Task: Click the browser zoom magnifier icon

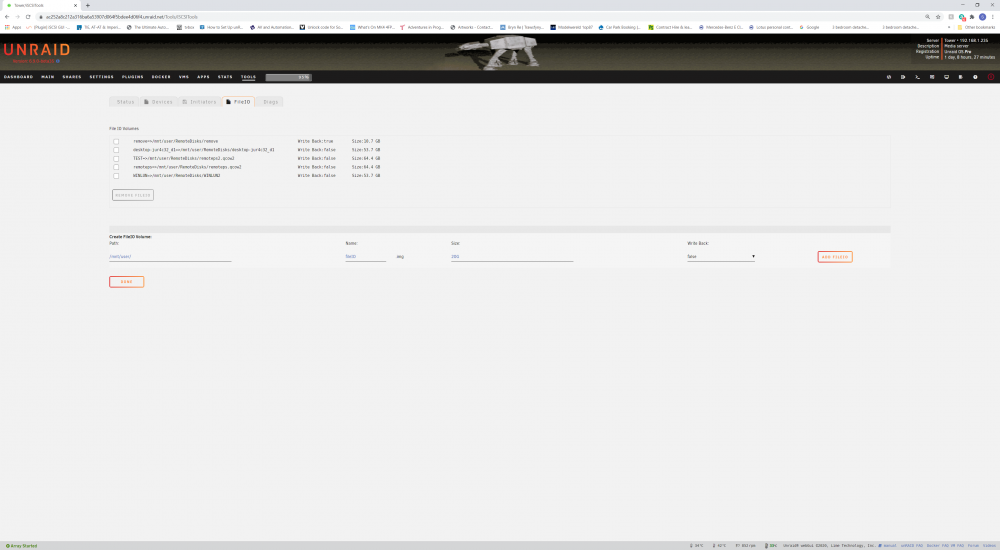Action: point(927,17)
